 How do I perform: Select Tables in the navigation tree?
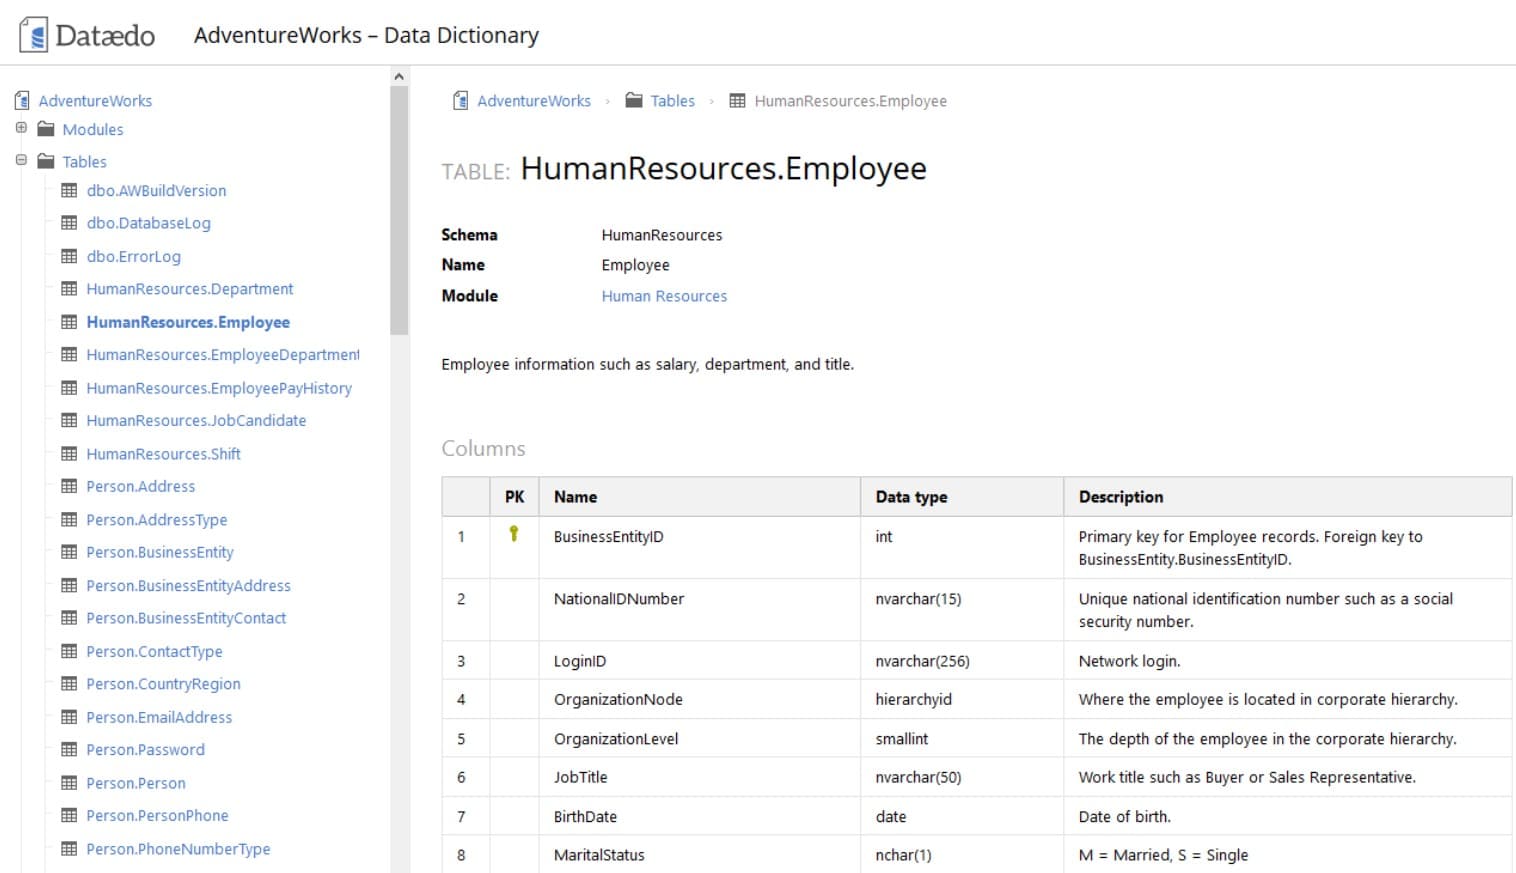(84, 161)
